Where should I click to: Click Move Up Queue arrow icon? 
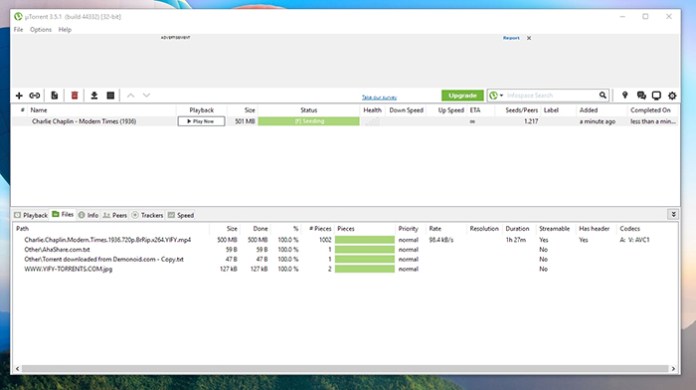[130, 95]
